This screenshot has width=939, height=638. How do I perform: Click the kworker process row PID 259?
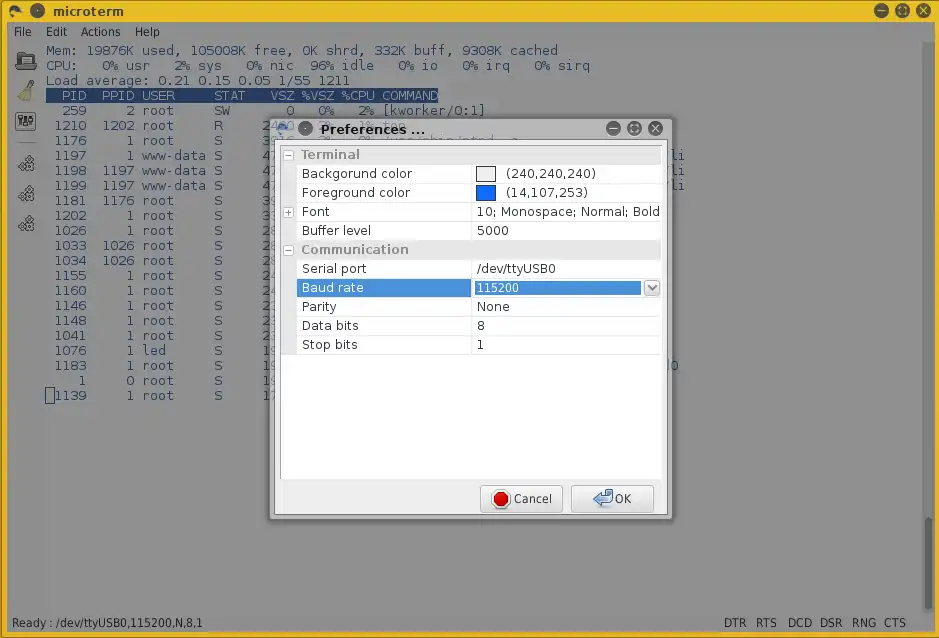click(x=273, y=111)
